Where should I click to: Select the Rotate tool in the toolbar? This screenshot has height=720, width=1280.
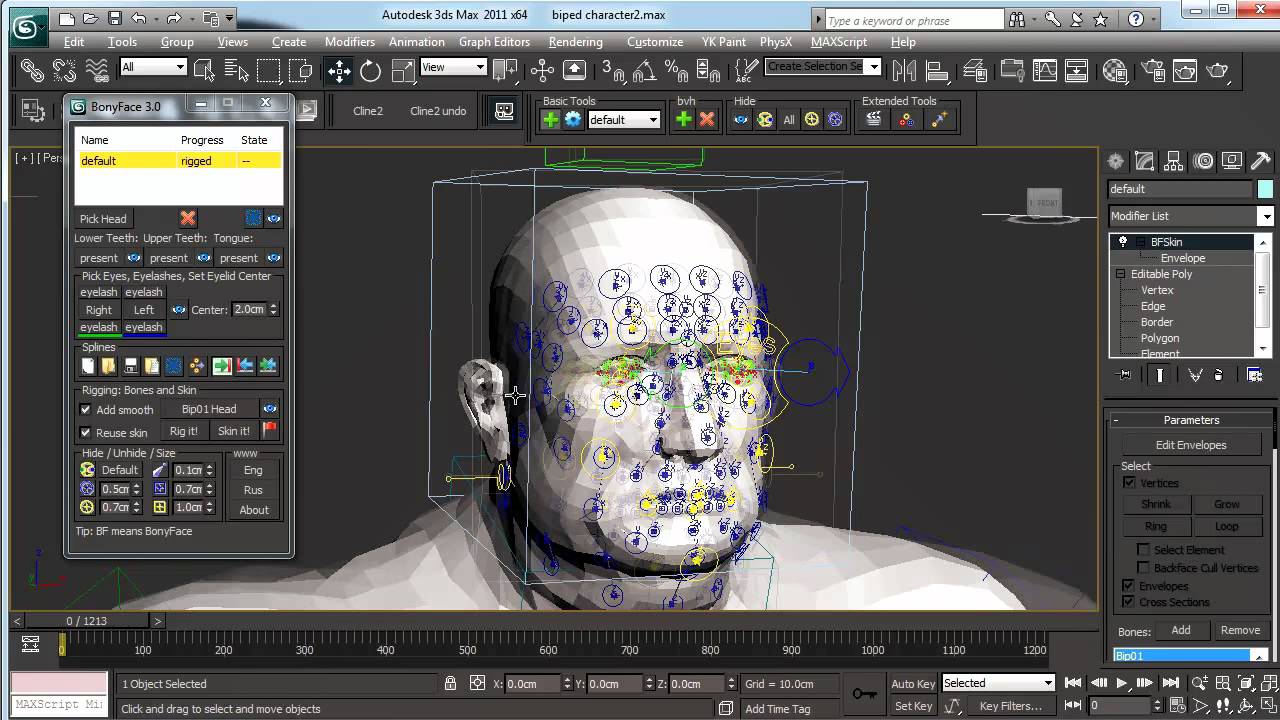[x=371, y=70]
